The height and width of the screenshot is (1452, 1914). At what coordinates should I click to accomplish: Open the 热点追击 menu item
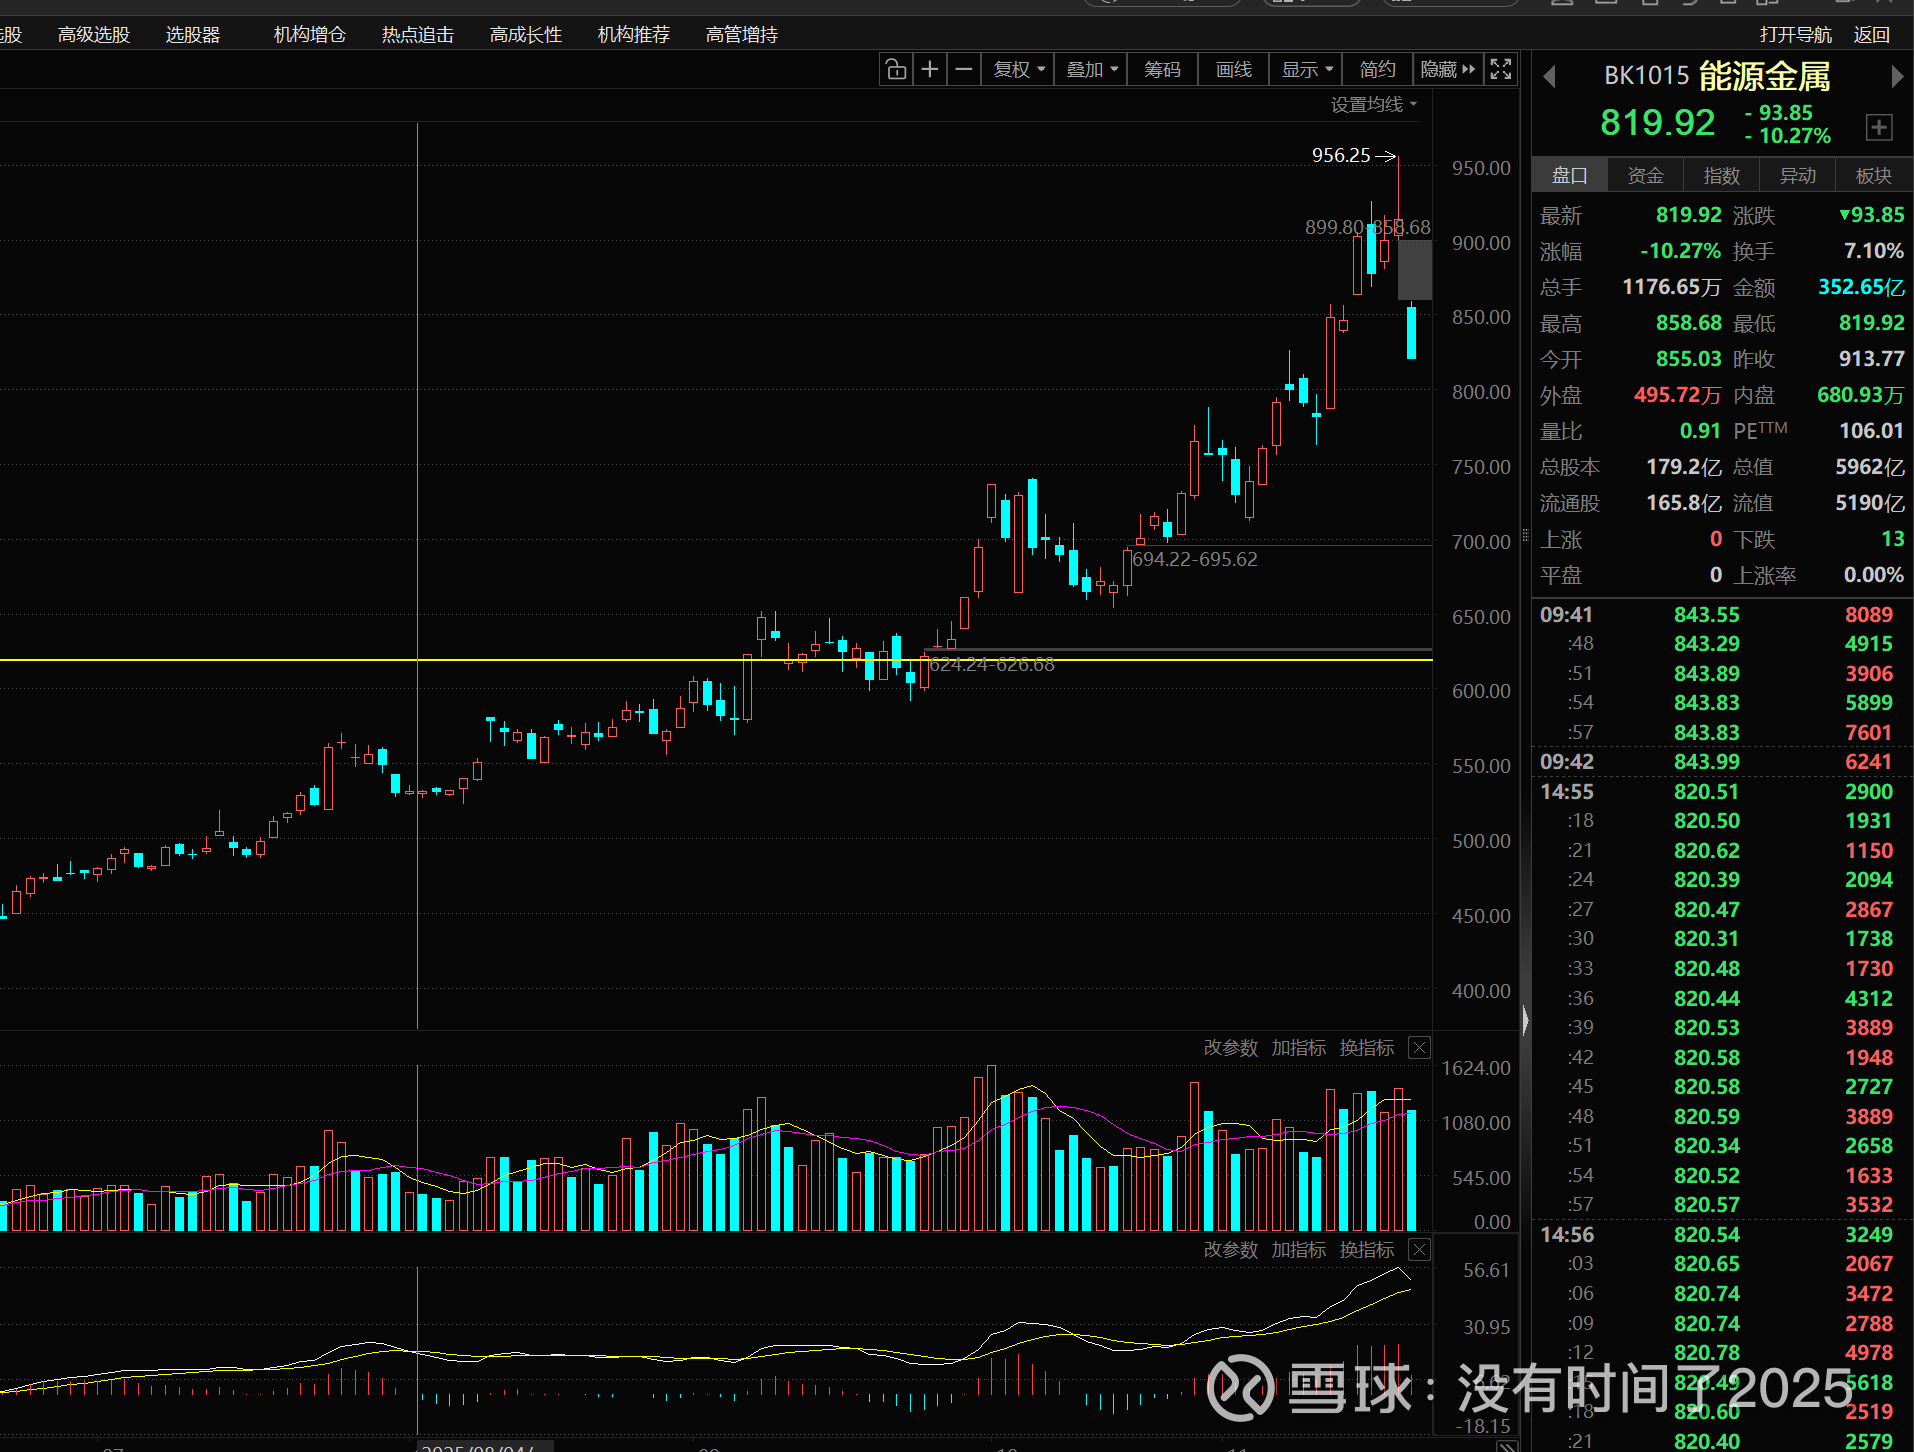418,35
